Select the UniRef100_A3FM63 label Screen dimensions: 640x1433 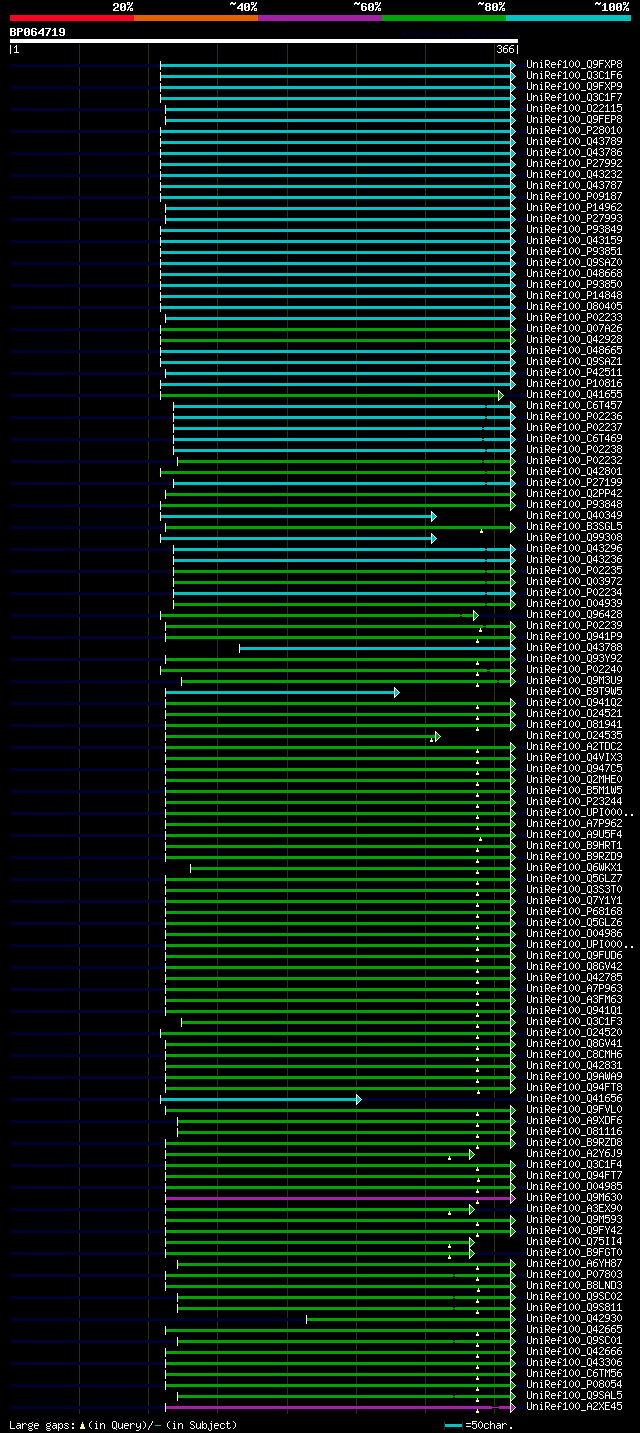[574, 1000]
